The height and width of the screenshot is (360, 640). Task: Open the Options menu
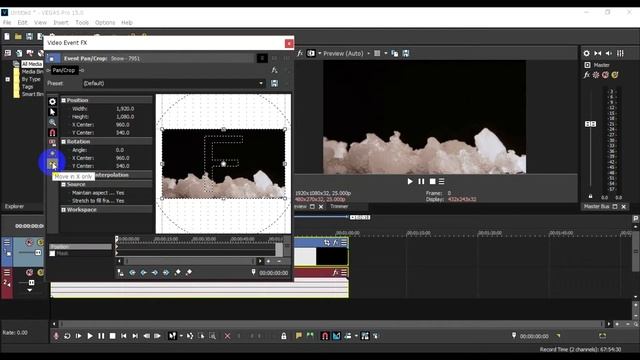click(x=105, y=22)
